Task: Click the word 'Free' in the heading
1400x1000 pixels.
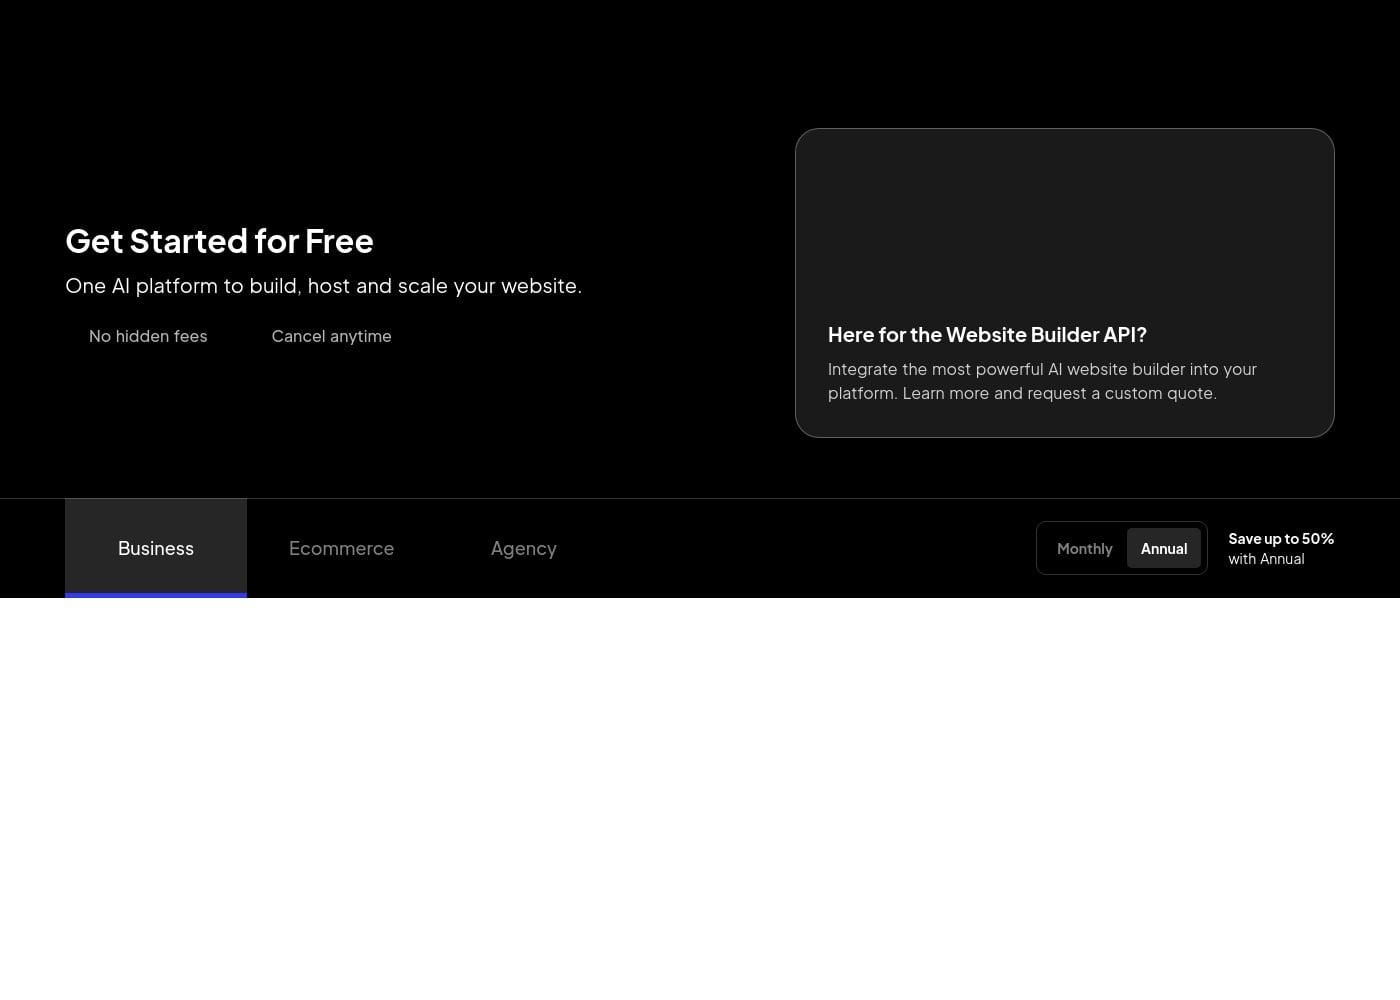Action: pos(339,241)
